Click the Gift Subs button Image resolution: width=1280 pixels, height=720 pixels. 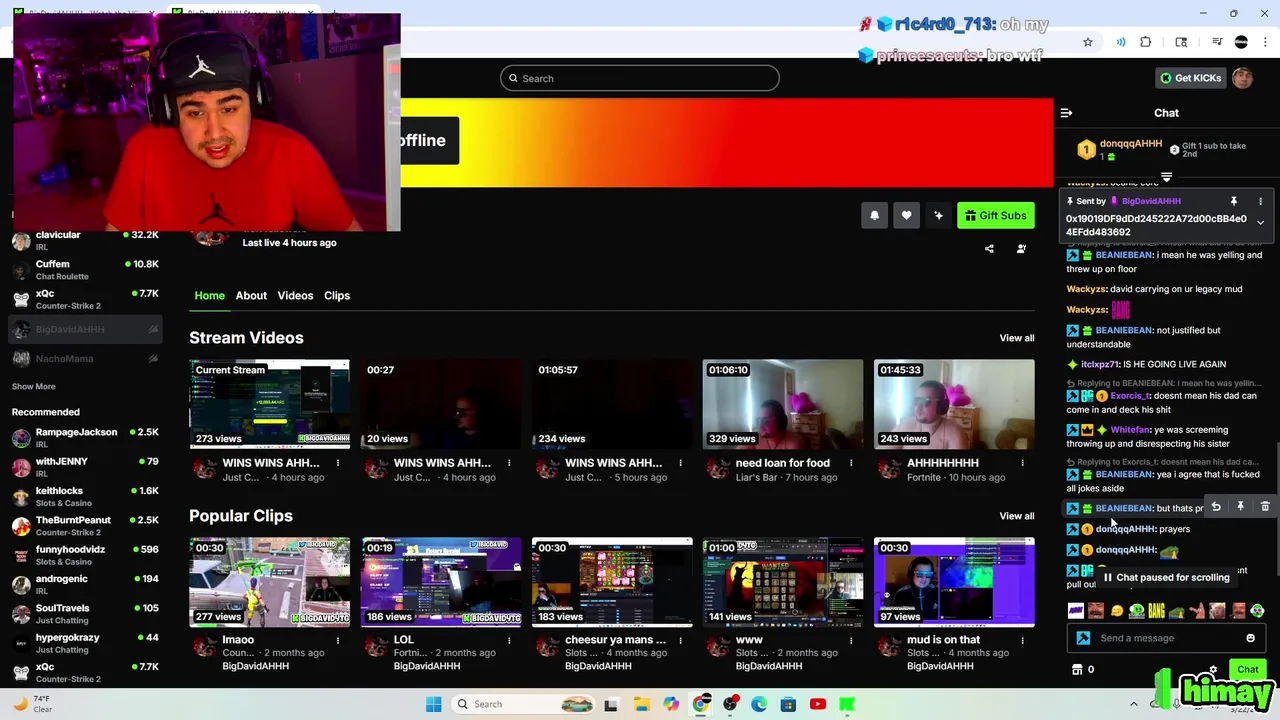coord(995,215)
